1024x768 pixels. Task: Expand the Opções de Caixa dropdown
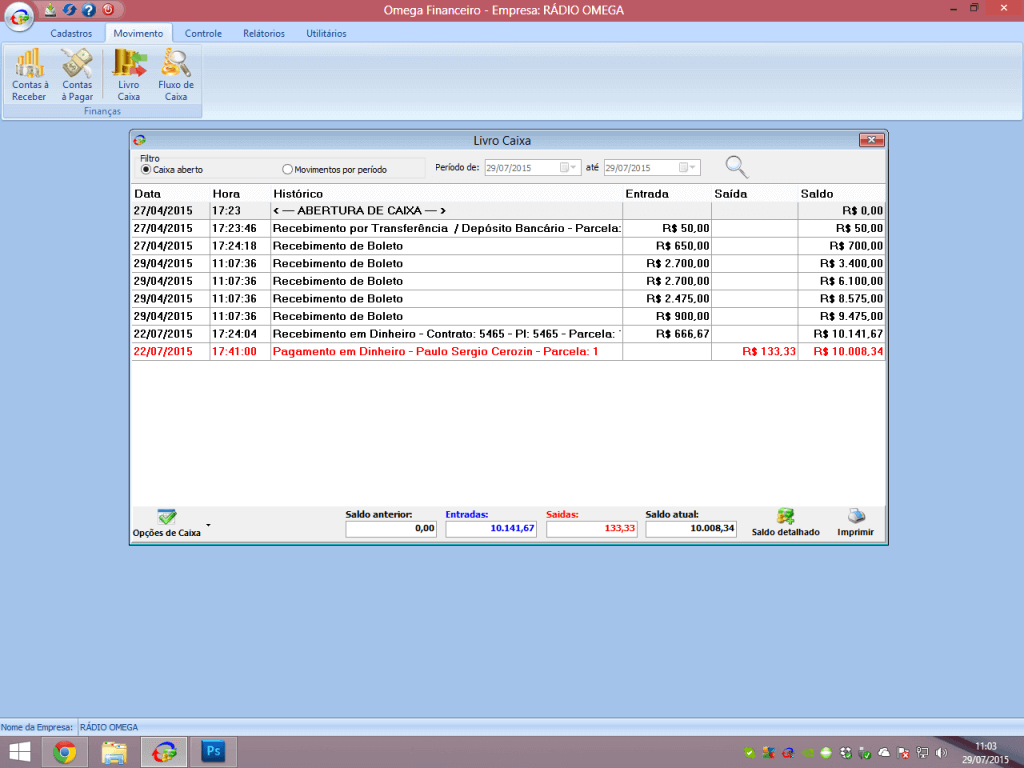tap(208, 524)
